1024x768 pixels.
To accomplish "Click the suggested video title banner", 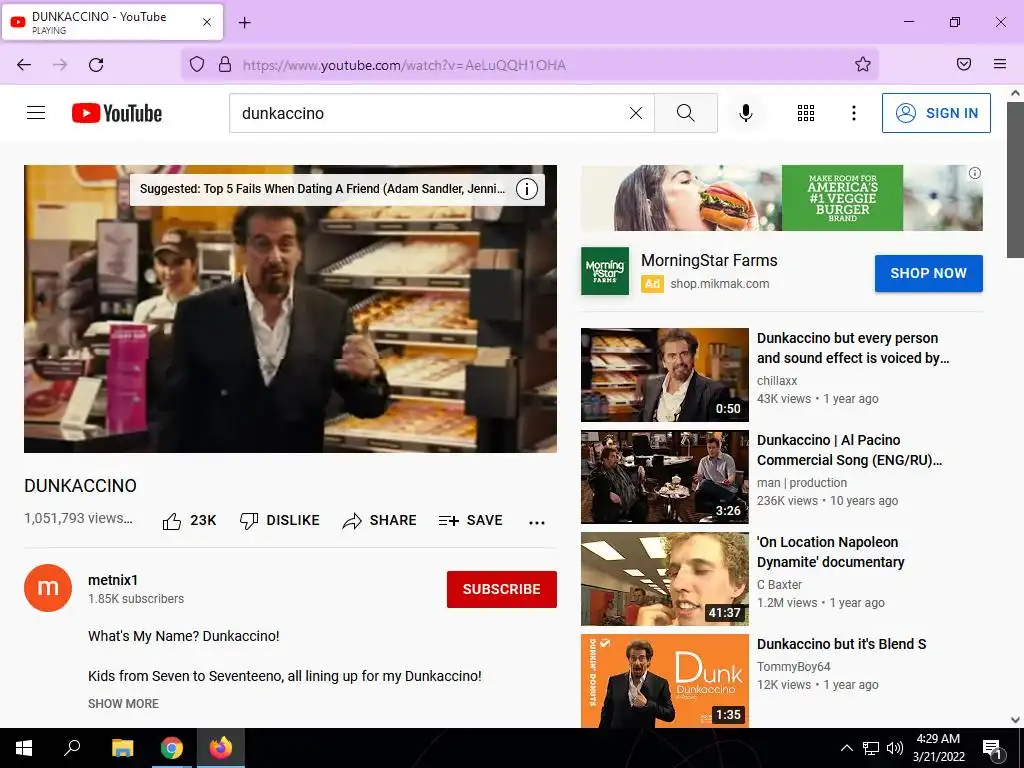I will coord(323,189).
